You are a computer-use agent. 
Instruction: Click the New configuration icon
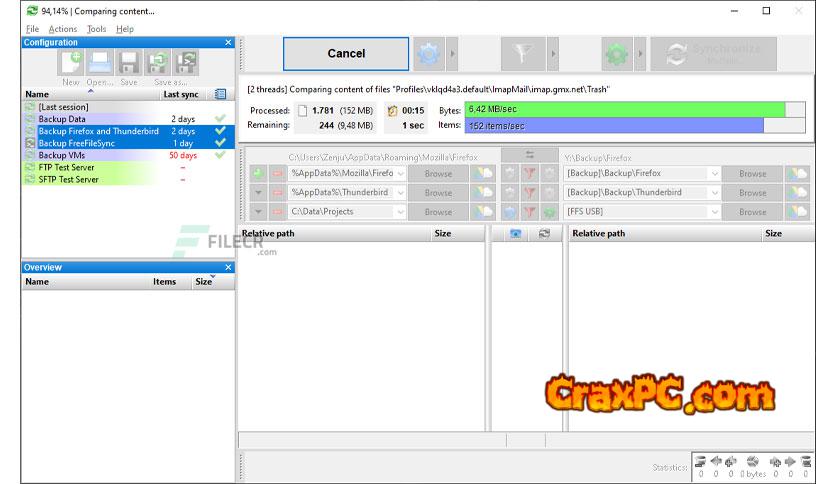click(70, 63)
